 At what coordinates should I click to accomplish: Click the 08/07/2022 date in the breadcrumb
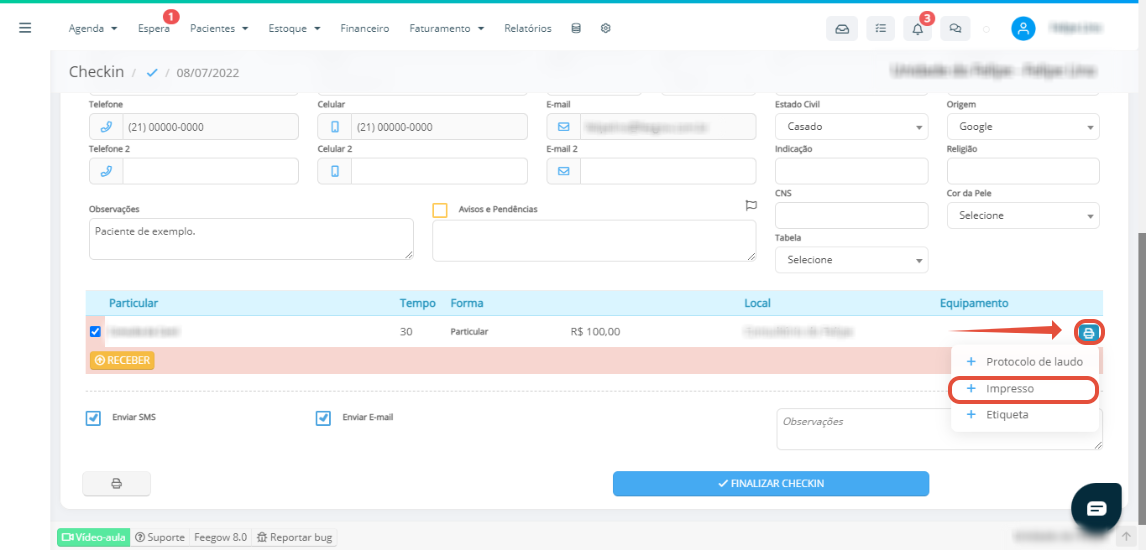click(208, 72)
